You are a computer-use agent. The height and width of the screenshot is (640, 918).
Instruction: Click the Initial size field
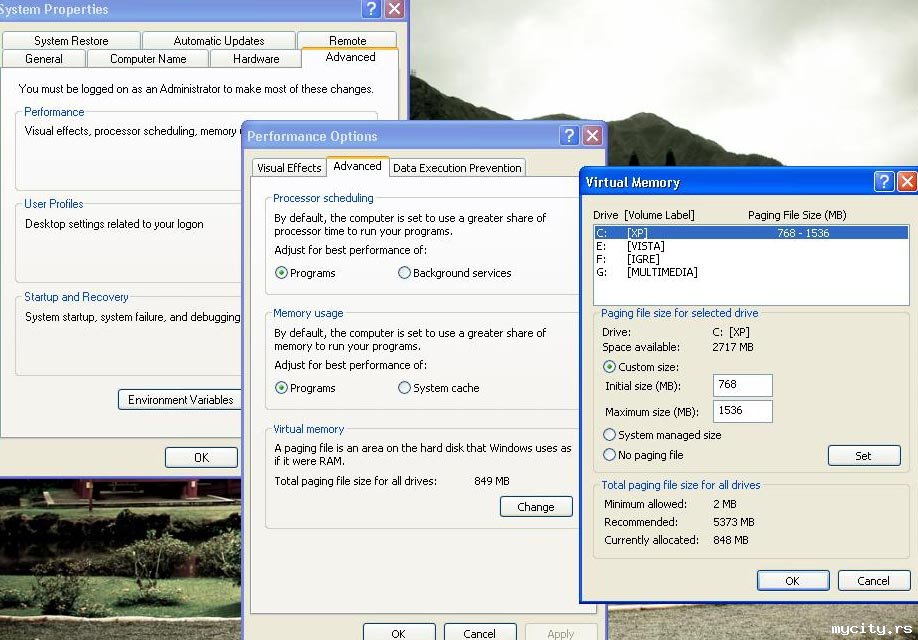742,385
